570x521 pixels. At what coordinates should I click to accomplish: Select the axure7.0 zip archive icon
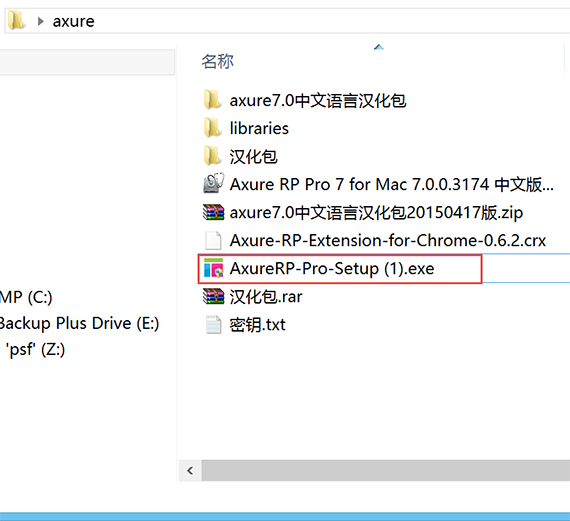[213, 212]
